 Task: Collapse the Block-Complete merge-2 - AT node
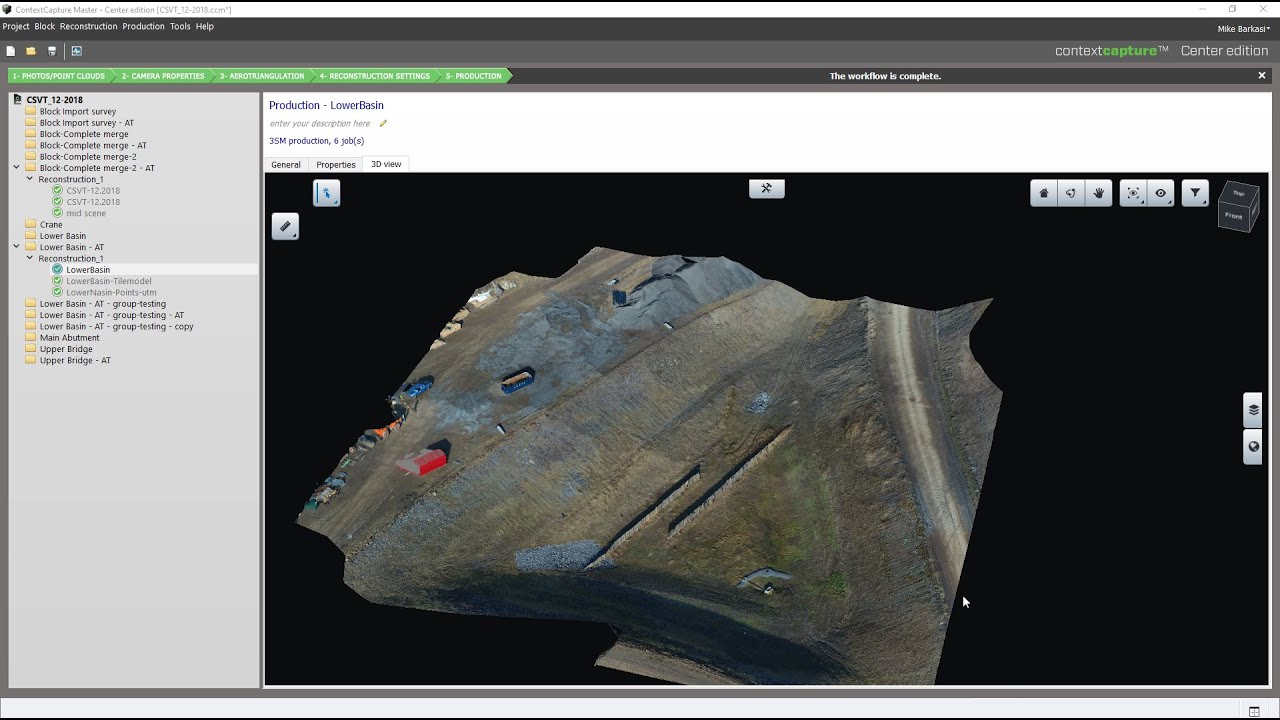pos(17,168)
